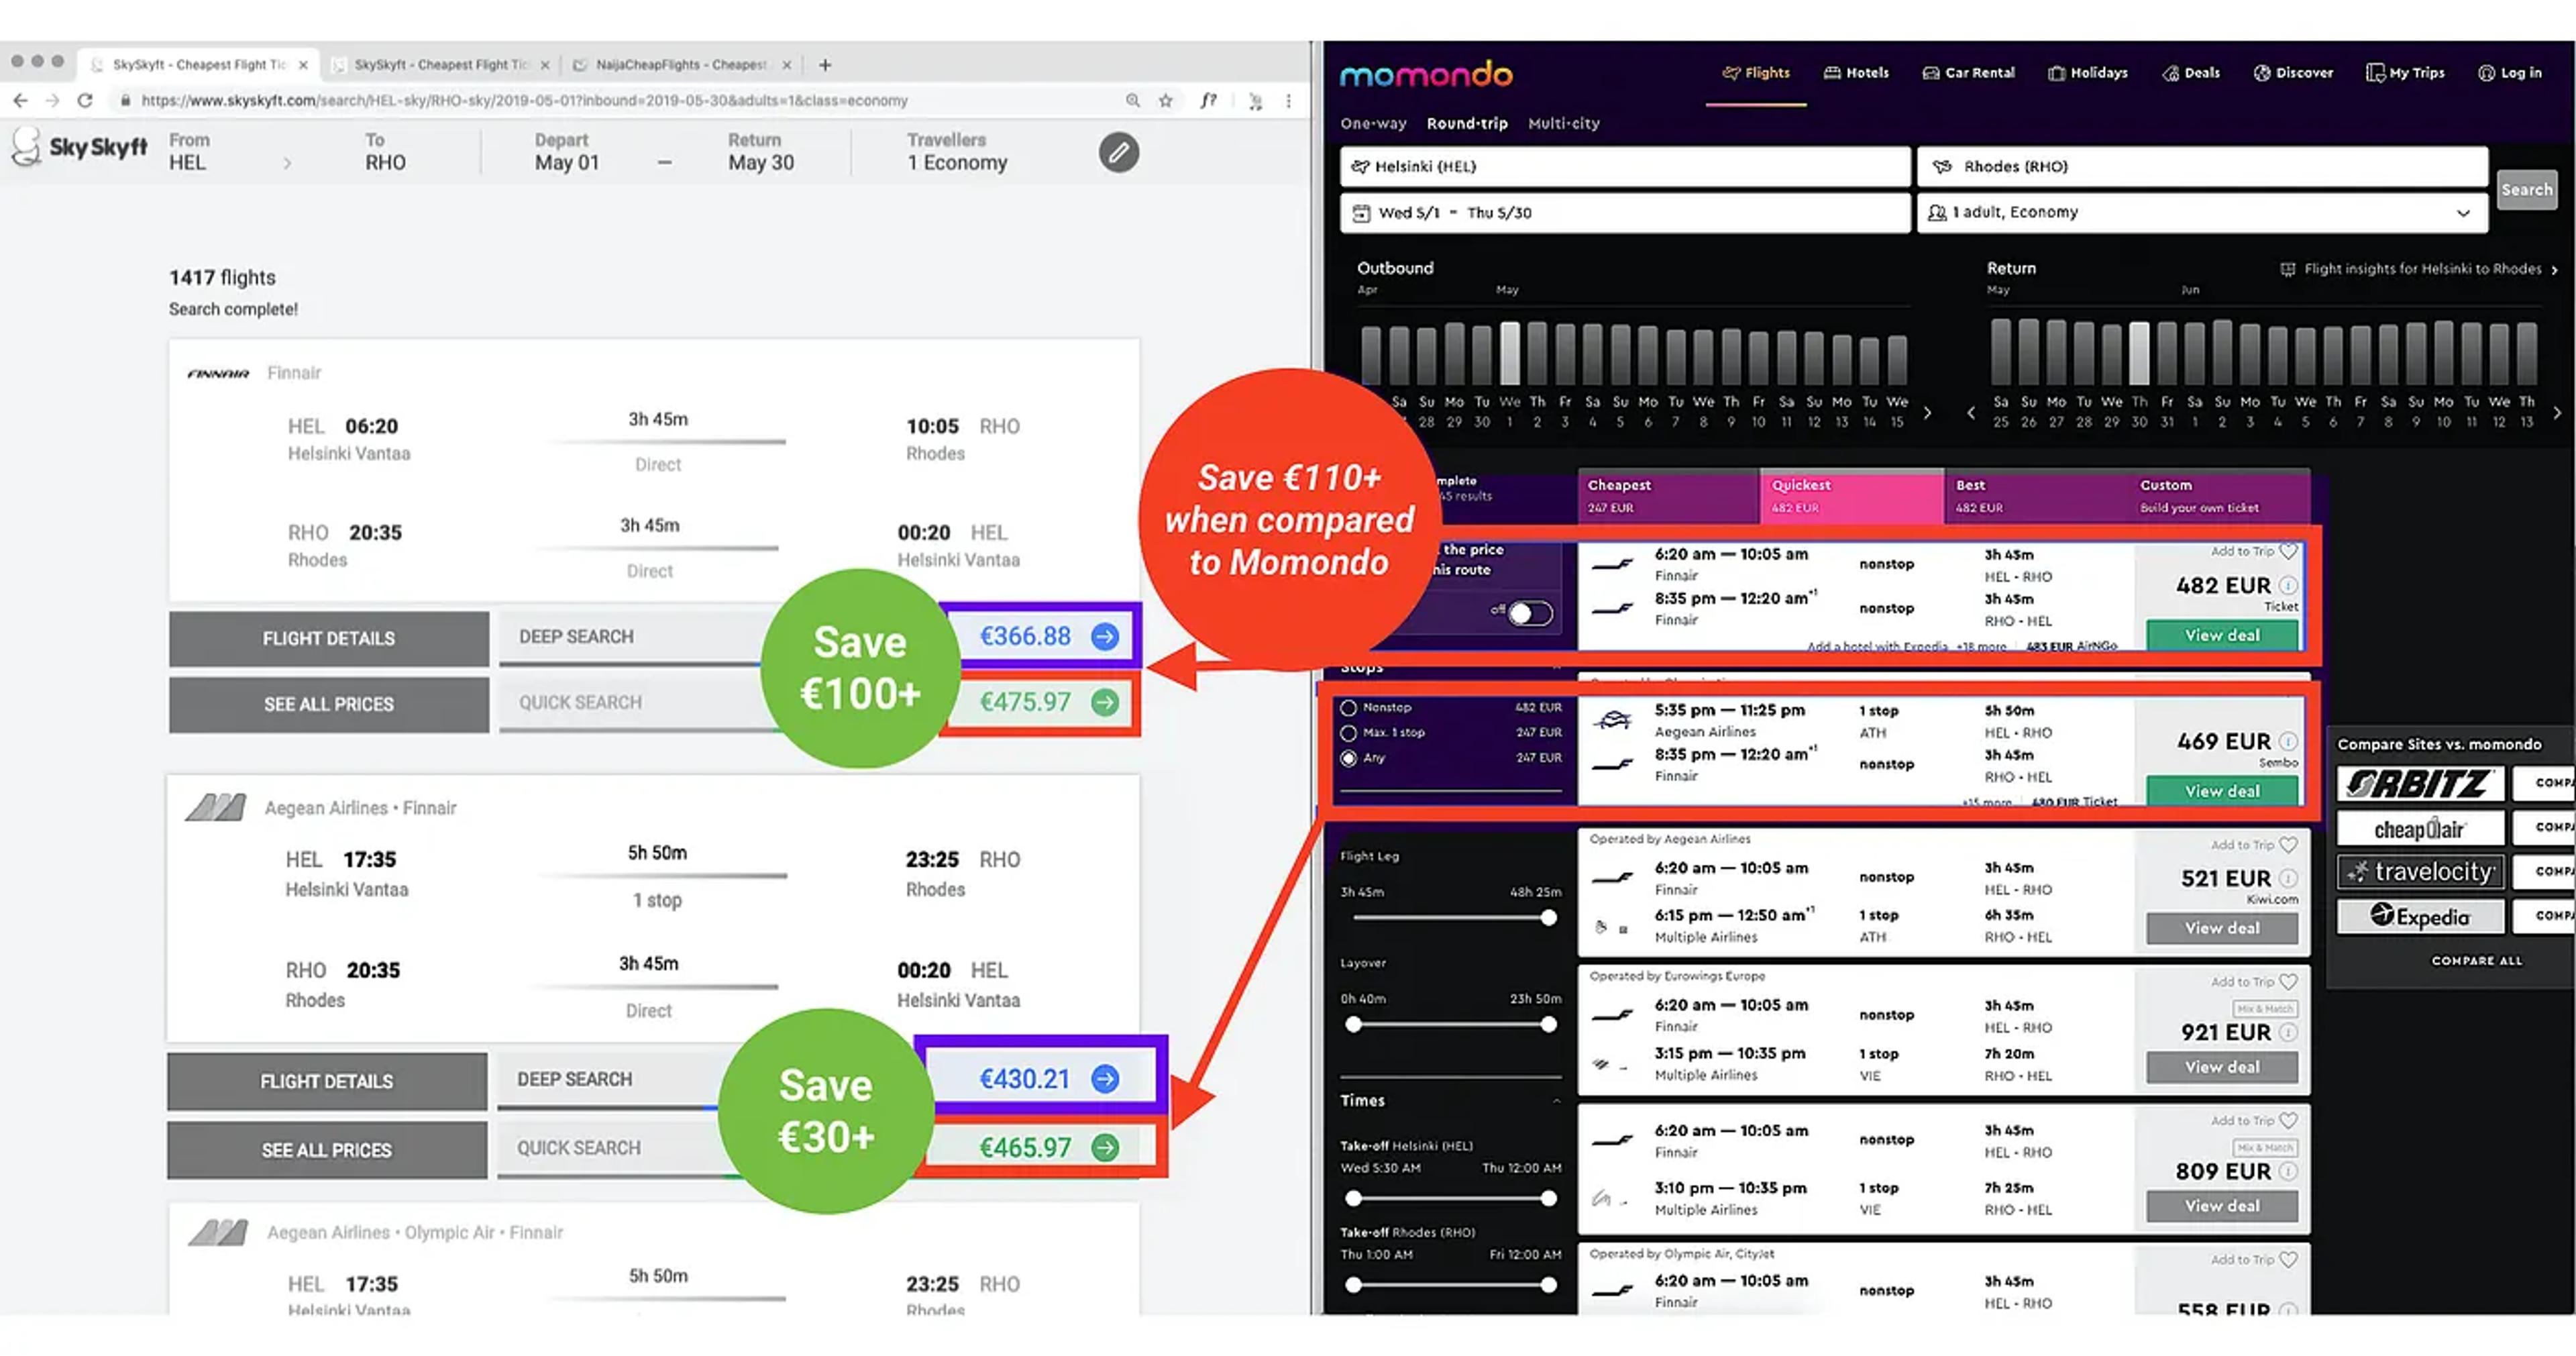This screenshot has height=1356, width=2576.
Task: Click the Flight Leg duration slider handle
Action: 1548,918
